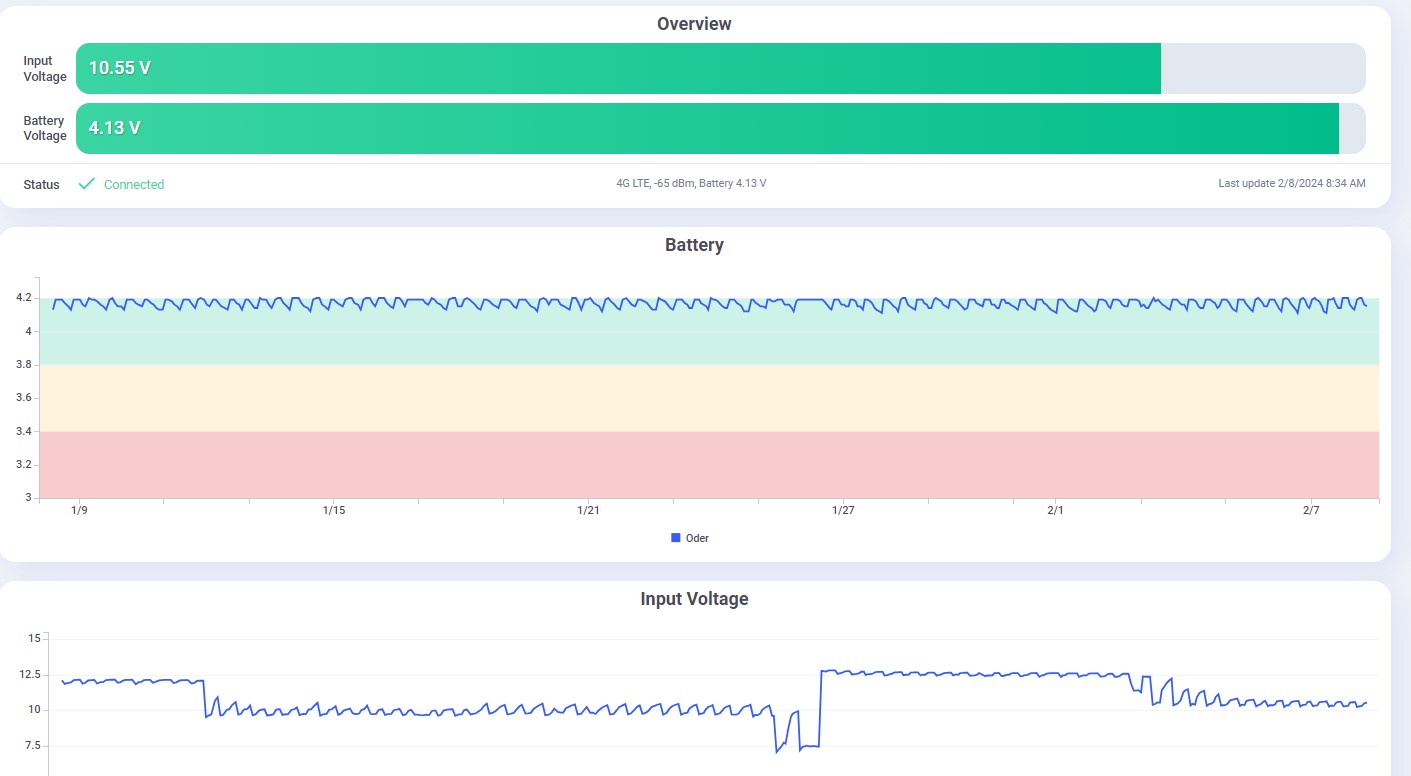Click the green Connected checkmark icon
The width and height of the screenshot is (1411, 776).
click(87, 184)
